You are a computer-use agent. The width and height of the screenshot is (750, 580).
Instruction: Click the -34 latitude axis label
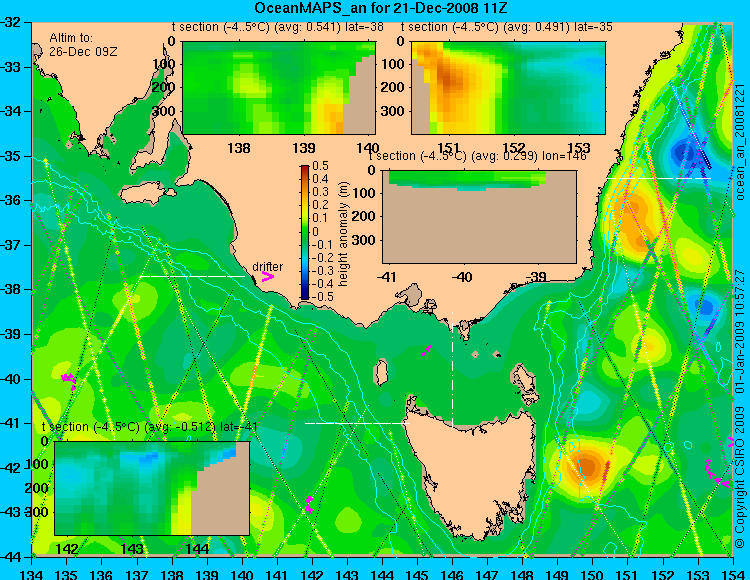coord(11,111)
